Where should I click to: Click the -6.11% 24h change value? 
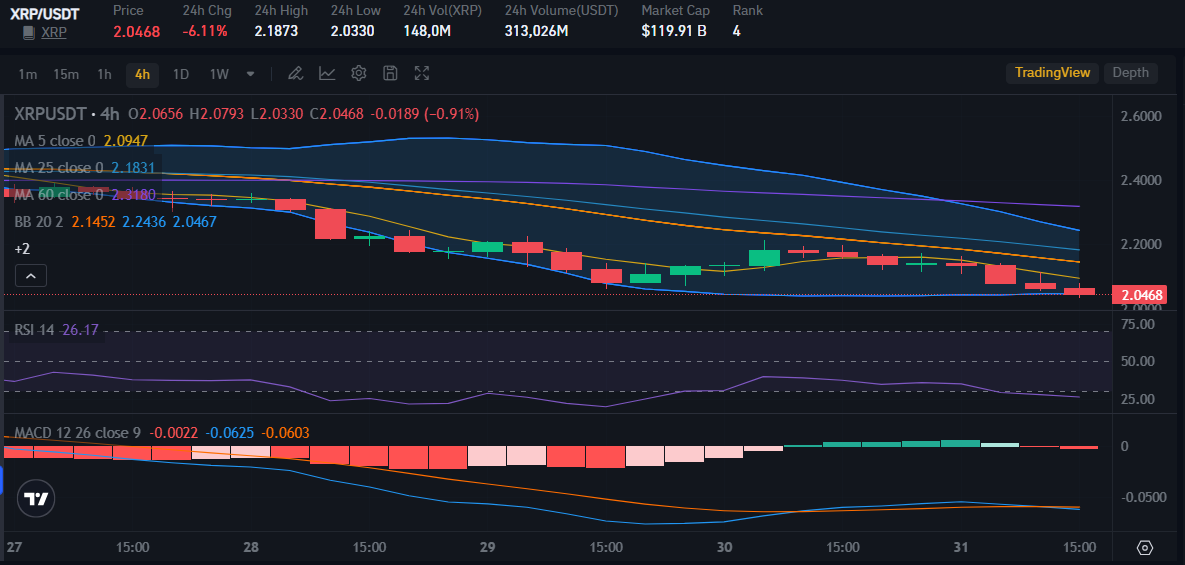(205, 32)
